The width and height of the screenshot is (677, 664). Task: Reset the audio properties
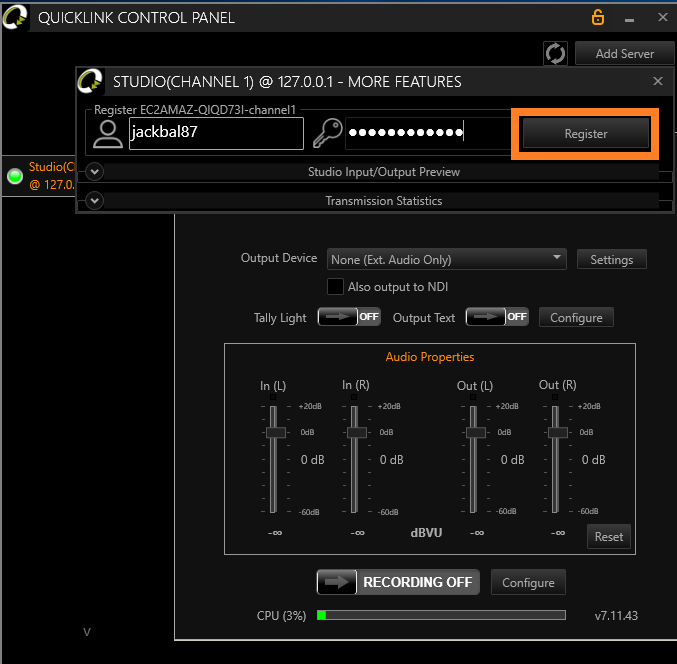[x=609, y=537]
